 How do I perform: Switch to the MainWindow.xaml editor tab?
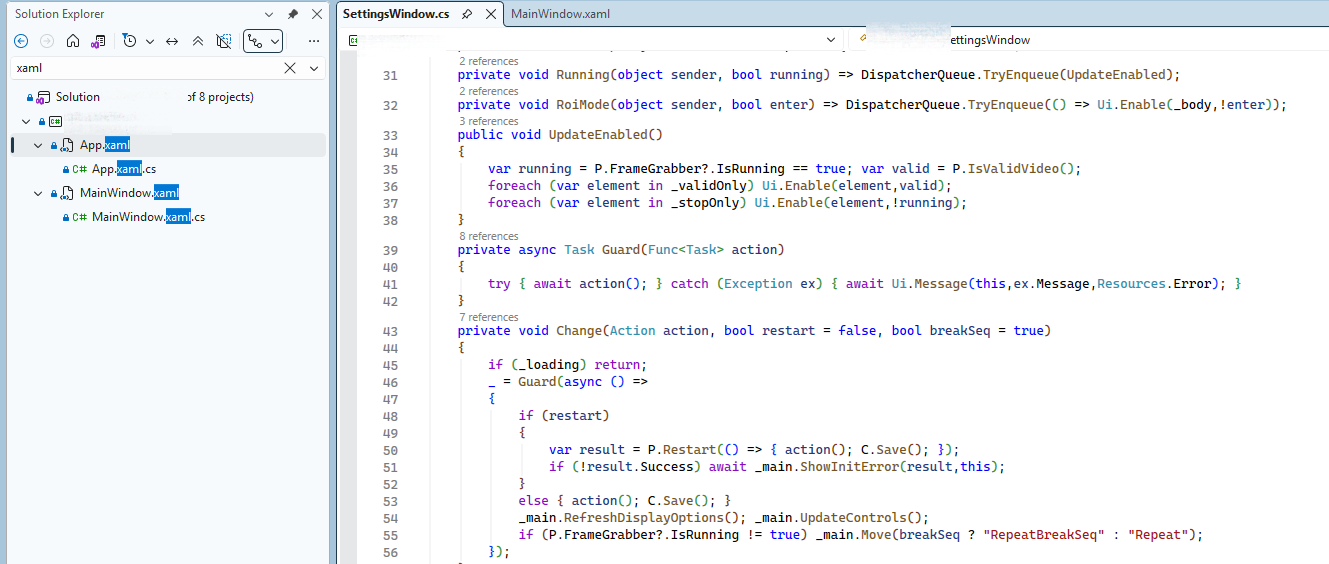point(560,14)
